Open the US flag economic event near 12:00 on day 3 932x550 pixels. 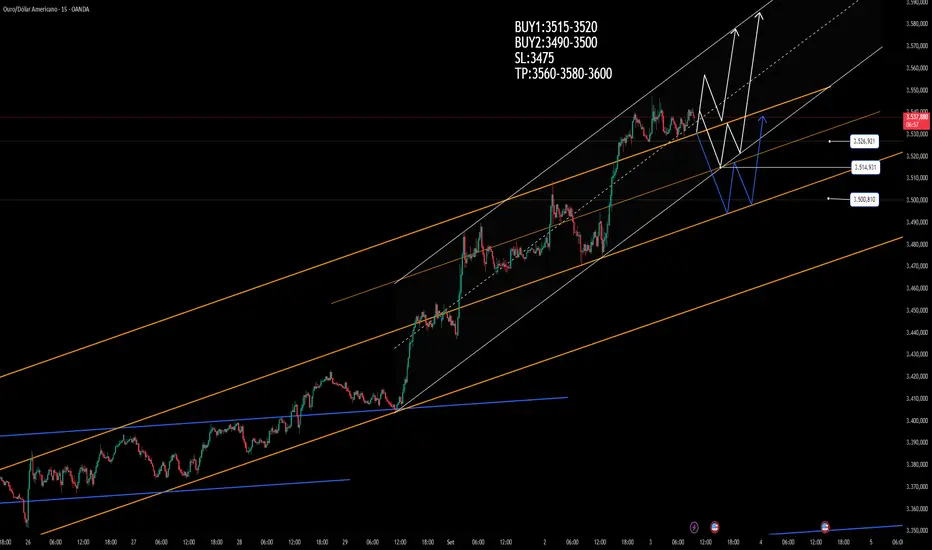click(x=714, y=527)
